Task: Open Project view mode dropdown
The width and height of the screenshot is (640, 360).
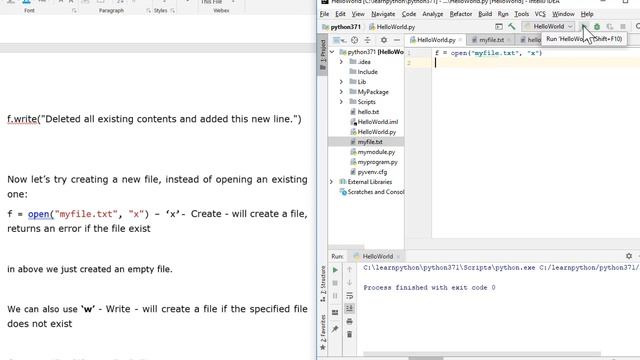Action: point(339,40)
